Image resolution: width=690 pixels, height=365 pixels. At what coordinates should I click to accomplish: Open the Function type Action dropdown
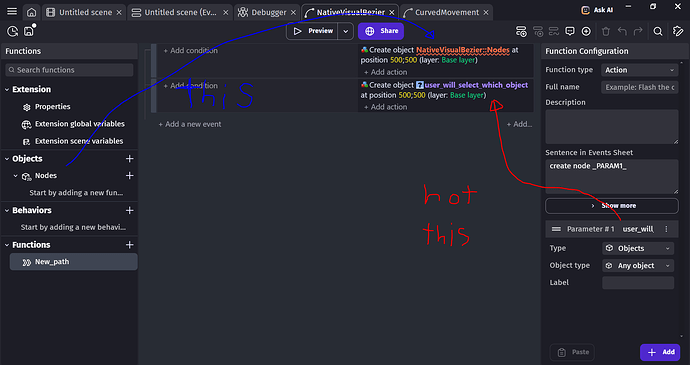639,70
